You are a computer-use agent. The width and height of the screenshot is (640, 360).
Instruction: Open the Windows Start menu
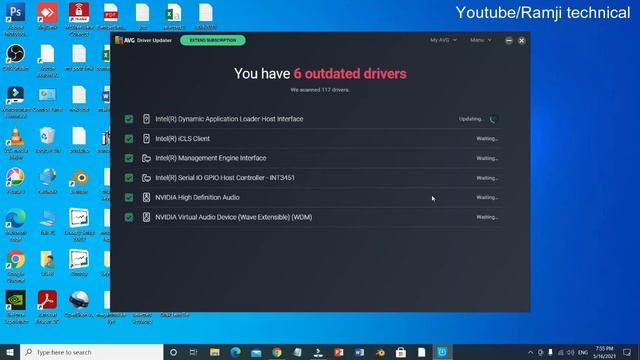pyautogui.click(x=10, y=352)
